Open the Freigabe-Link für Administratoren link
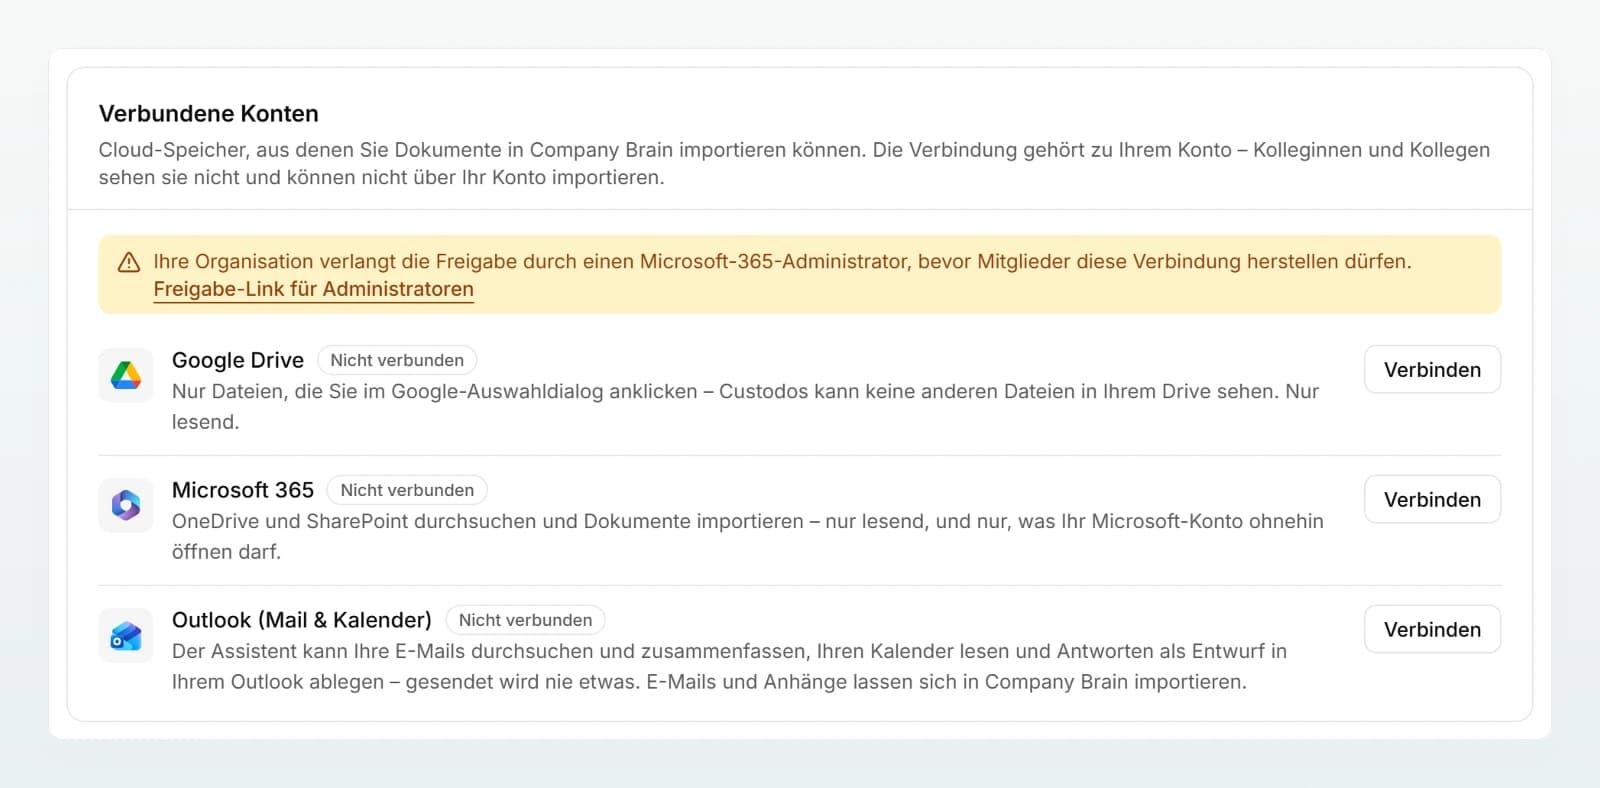1600x788 pixels. click(x=313, y=289)
